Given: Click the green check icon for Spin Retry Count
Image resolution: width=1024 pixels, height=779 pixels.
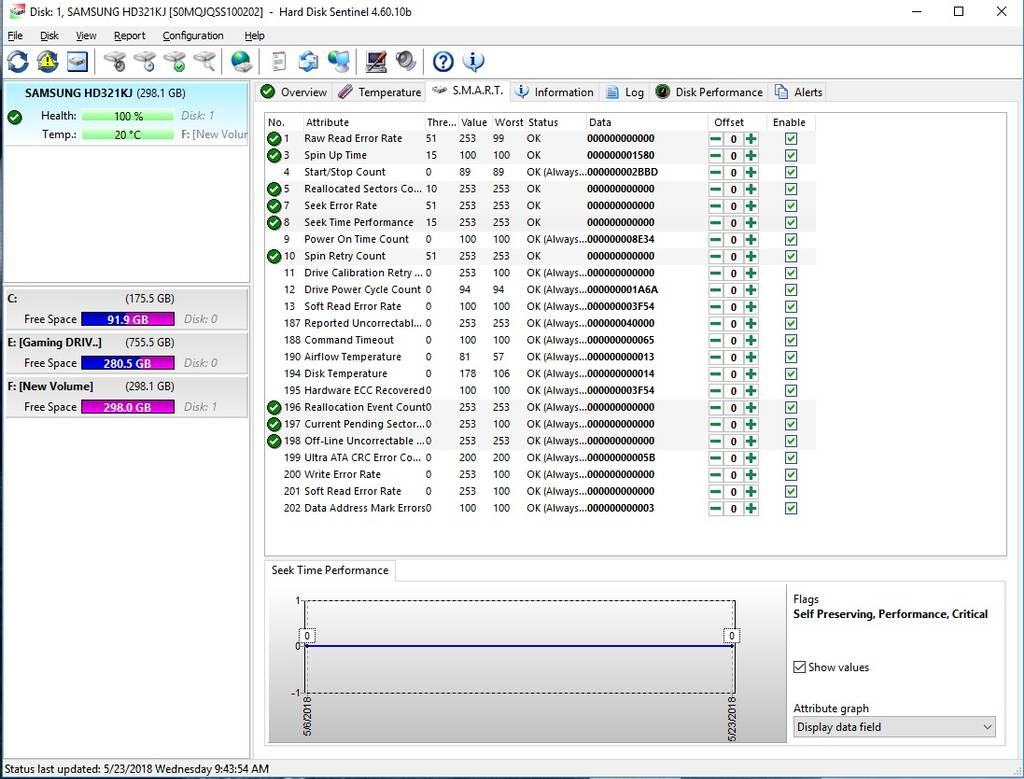Looking at the screenshot, I should (x=274, y=256).
